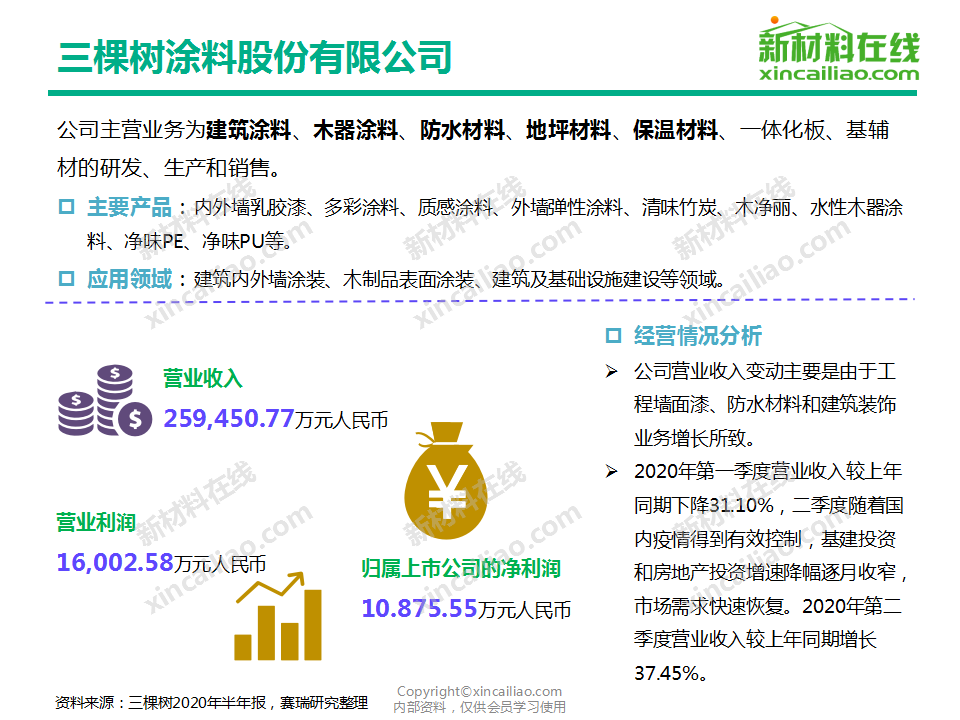Click the text 业务增长所致。
The width and height of the screenshot is (960, 720).
[x=695, y=438]
